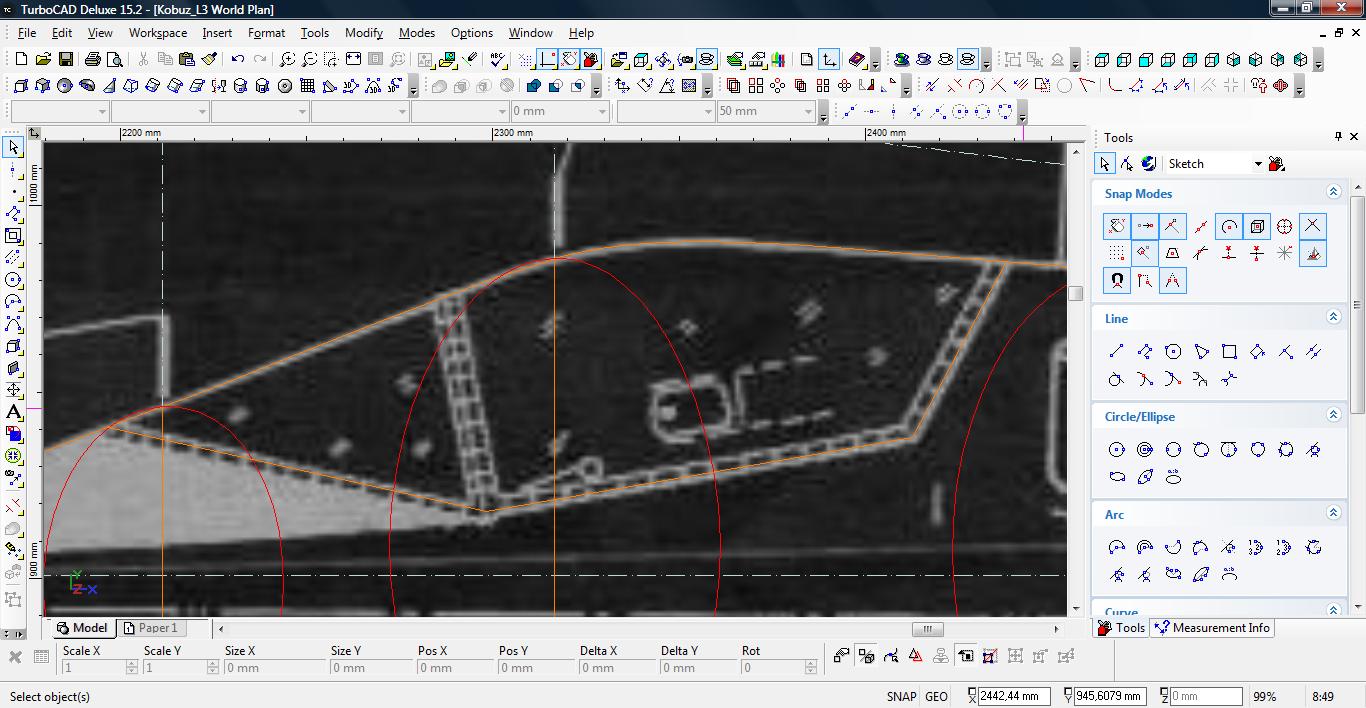
Task: Collapse the Snap Modes panel
Action: (x=1333, y=192)
